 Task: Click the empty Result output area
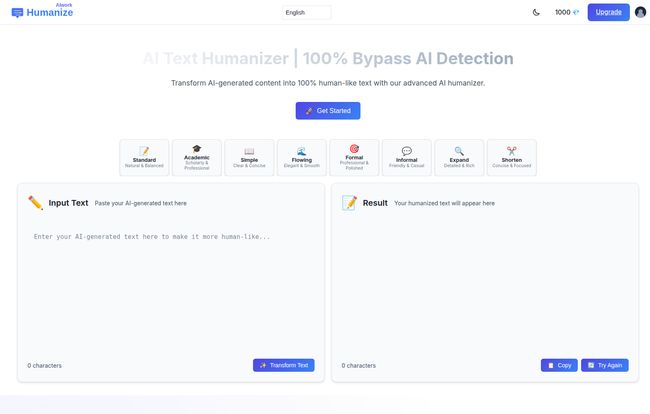(x=485, y=286)
